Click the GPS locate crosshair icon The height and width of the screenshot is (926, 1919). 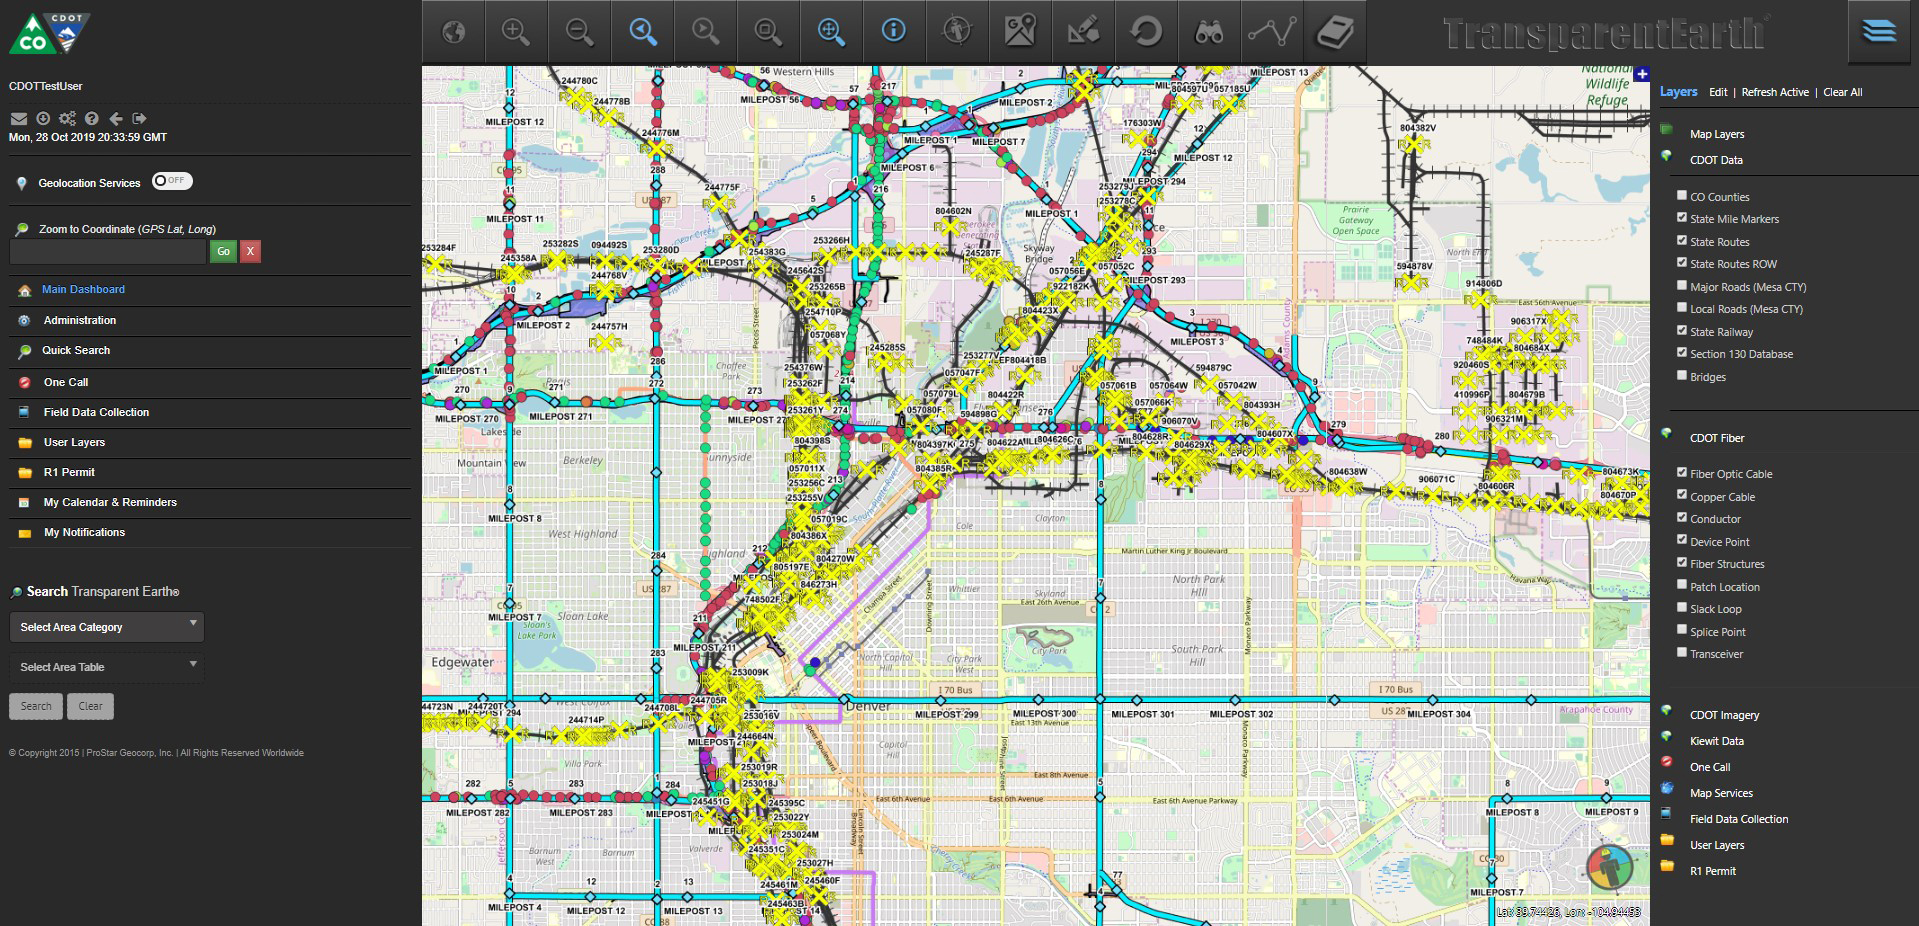957,31
